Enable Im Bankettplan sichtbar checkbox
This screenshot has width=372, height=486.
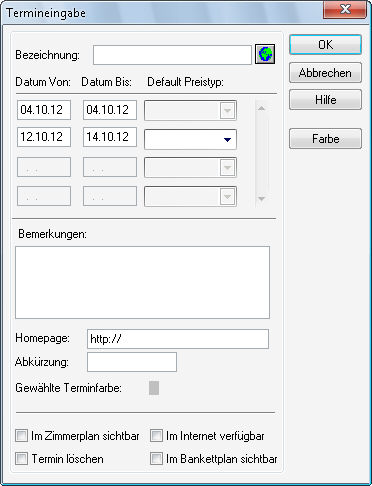(x=156, y=458)
